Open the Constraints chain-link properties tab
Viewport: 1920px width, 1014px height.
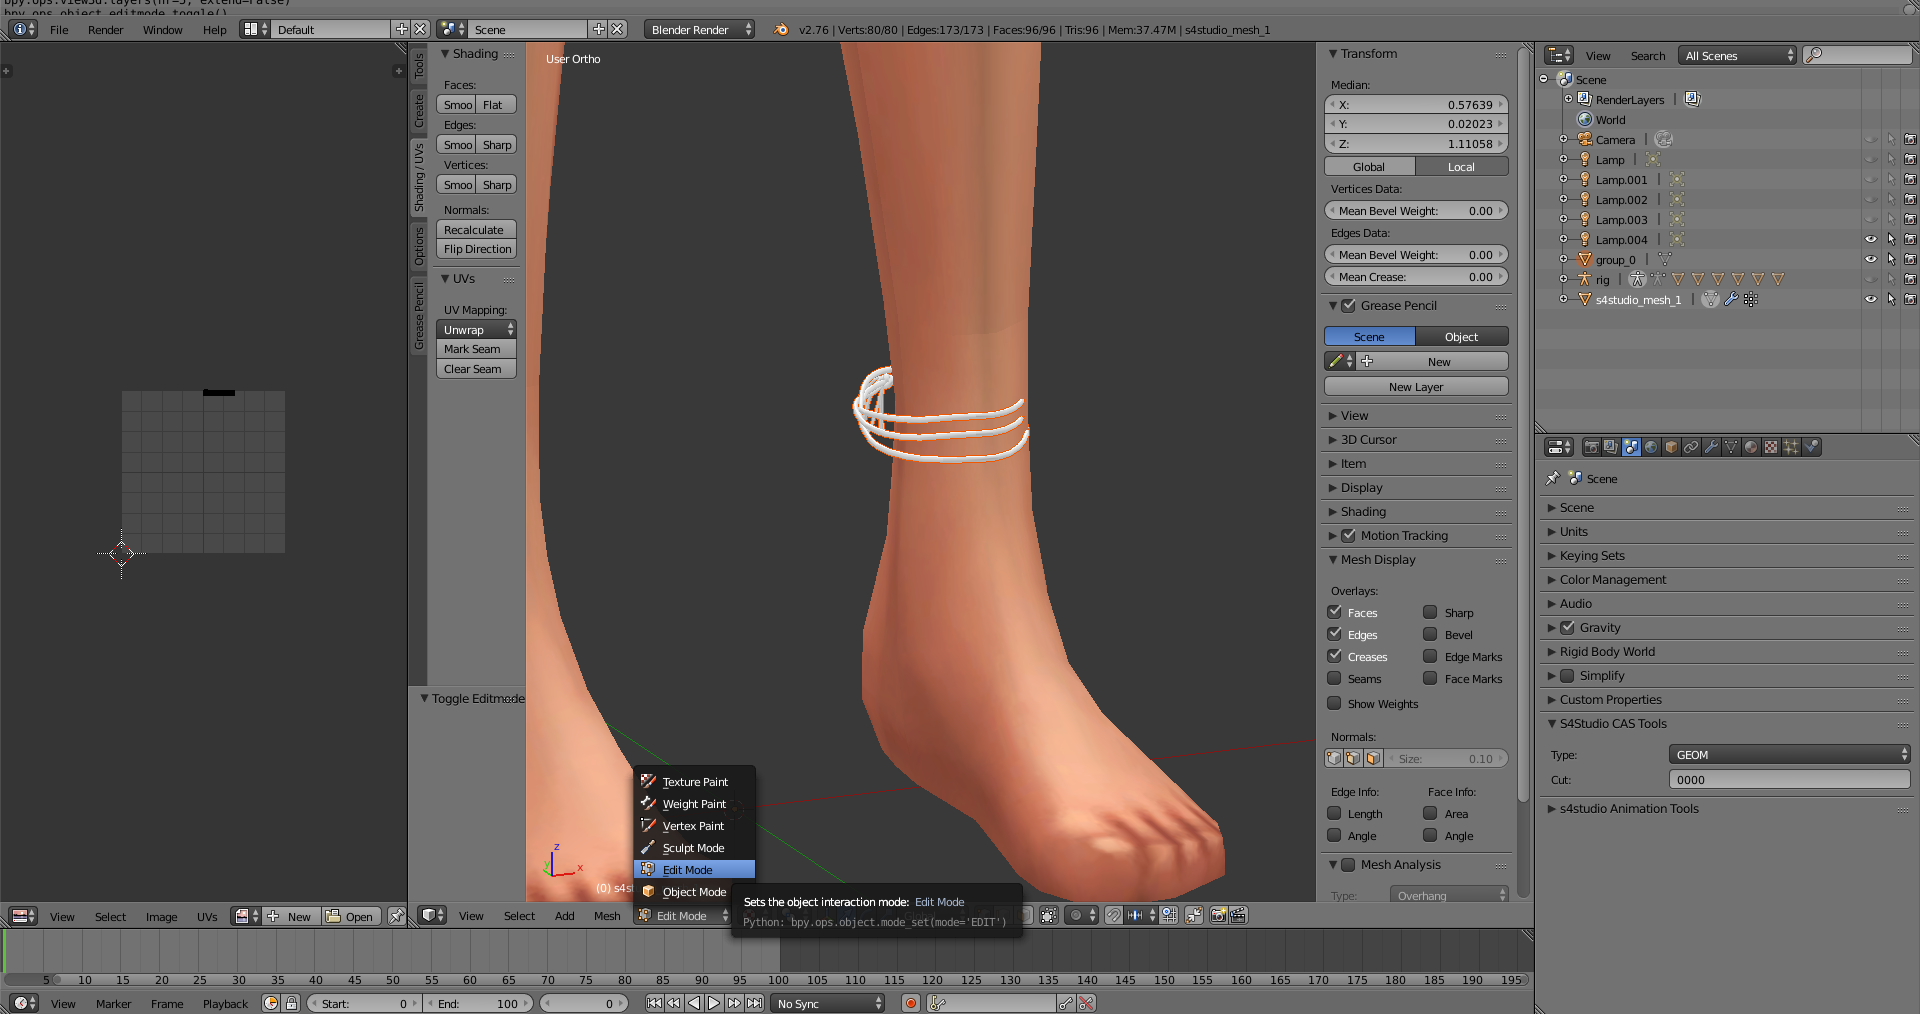pos(1691,447)
